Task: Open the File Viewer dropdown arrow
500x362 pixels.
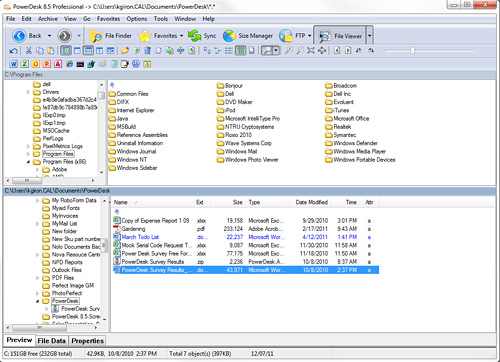Action: (x=369, y=36)
